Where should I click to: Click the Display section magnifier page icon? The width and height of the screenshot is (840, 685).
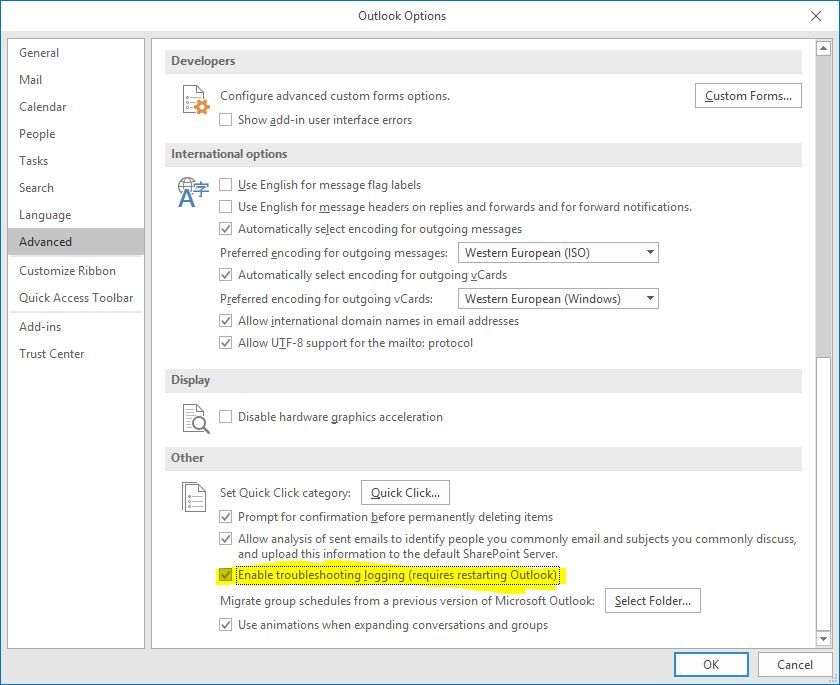click(196, 418)
